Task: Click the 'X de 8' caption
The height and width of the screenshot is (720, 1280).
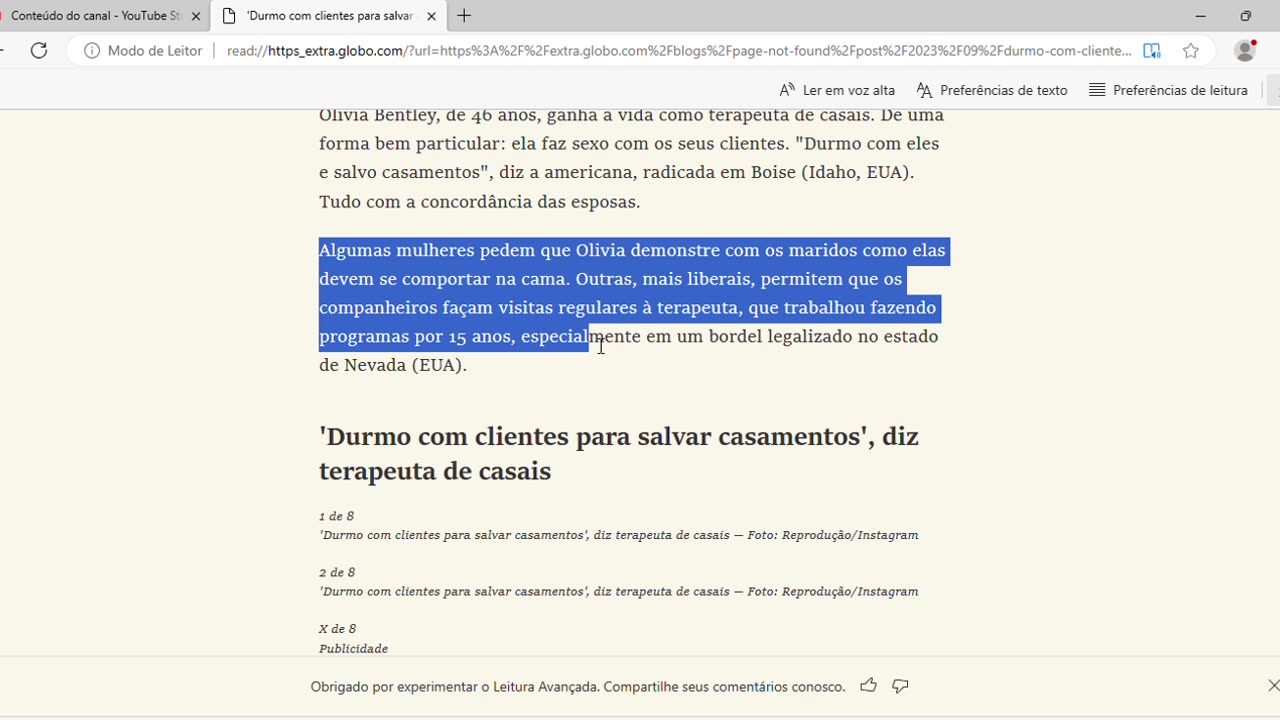Action: (337, 629)
